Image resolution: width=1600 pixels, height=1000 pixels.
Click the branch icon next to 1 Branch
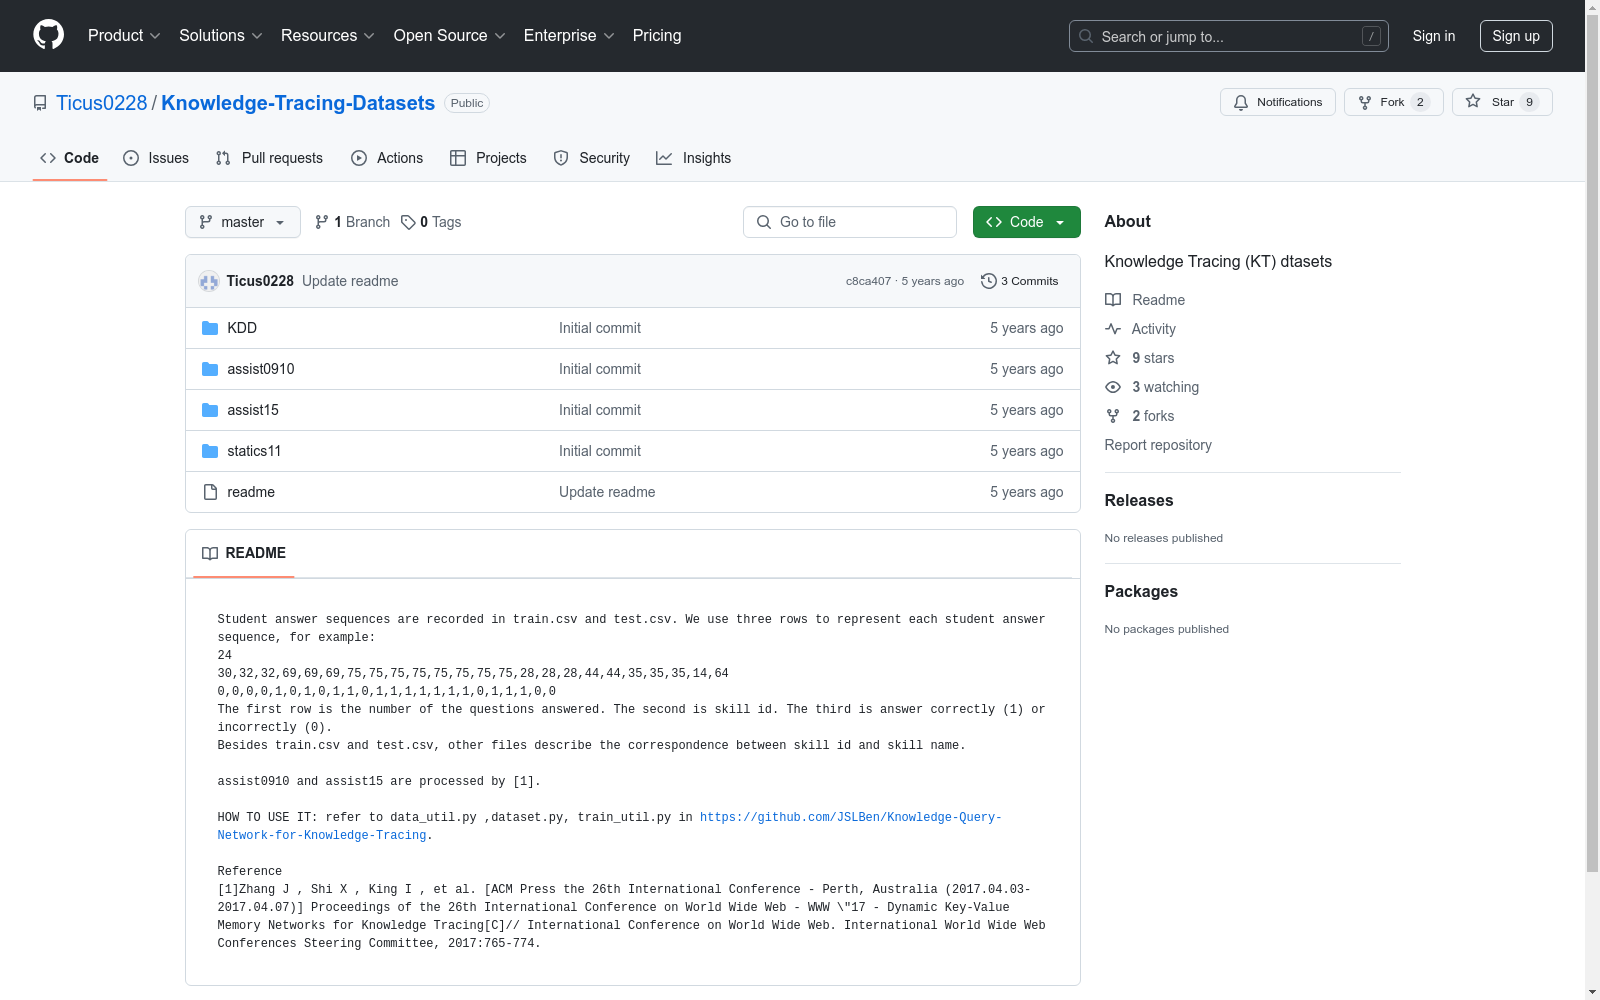coord(322,222)
